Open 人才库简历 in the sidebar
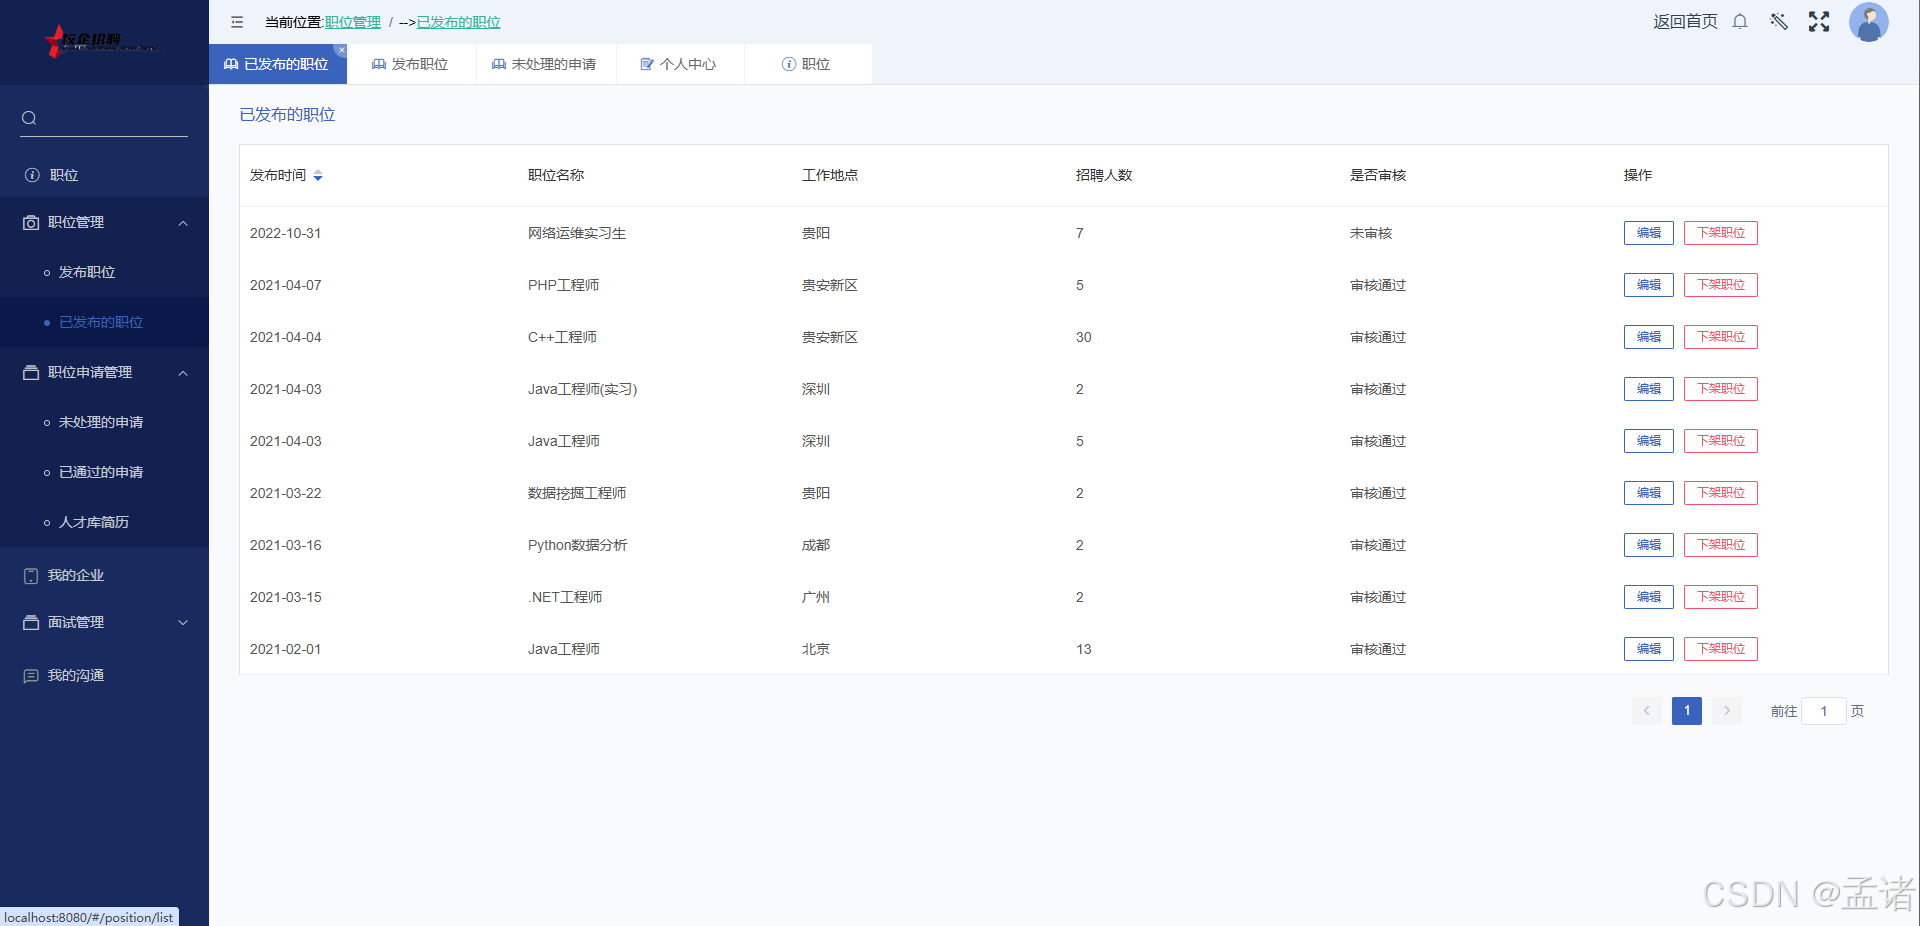The width and height of the screenshot is (1920, 926). pos(104,522)
